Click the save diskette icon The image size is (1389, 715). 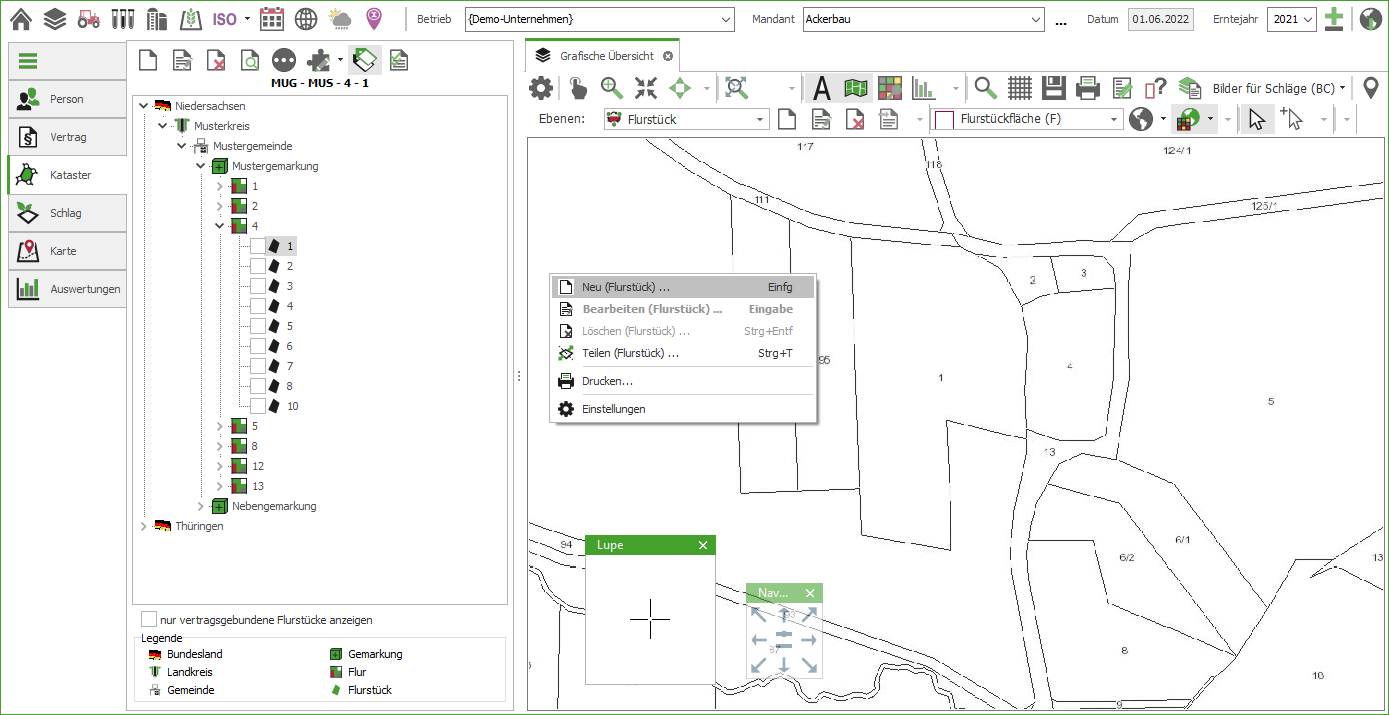[1053, 88]
